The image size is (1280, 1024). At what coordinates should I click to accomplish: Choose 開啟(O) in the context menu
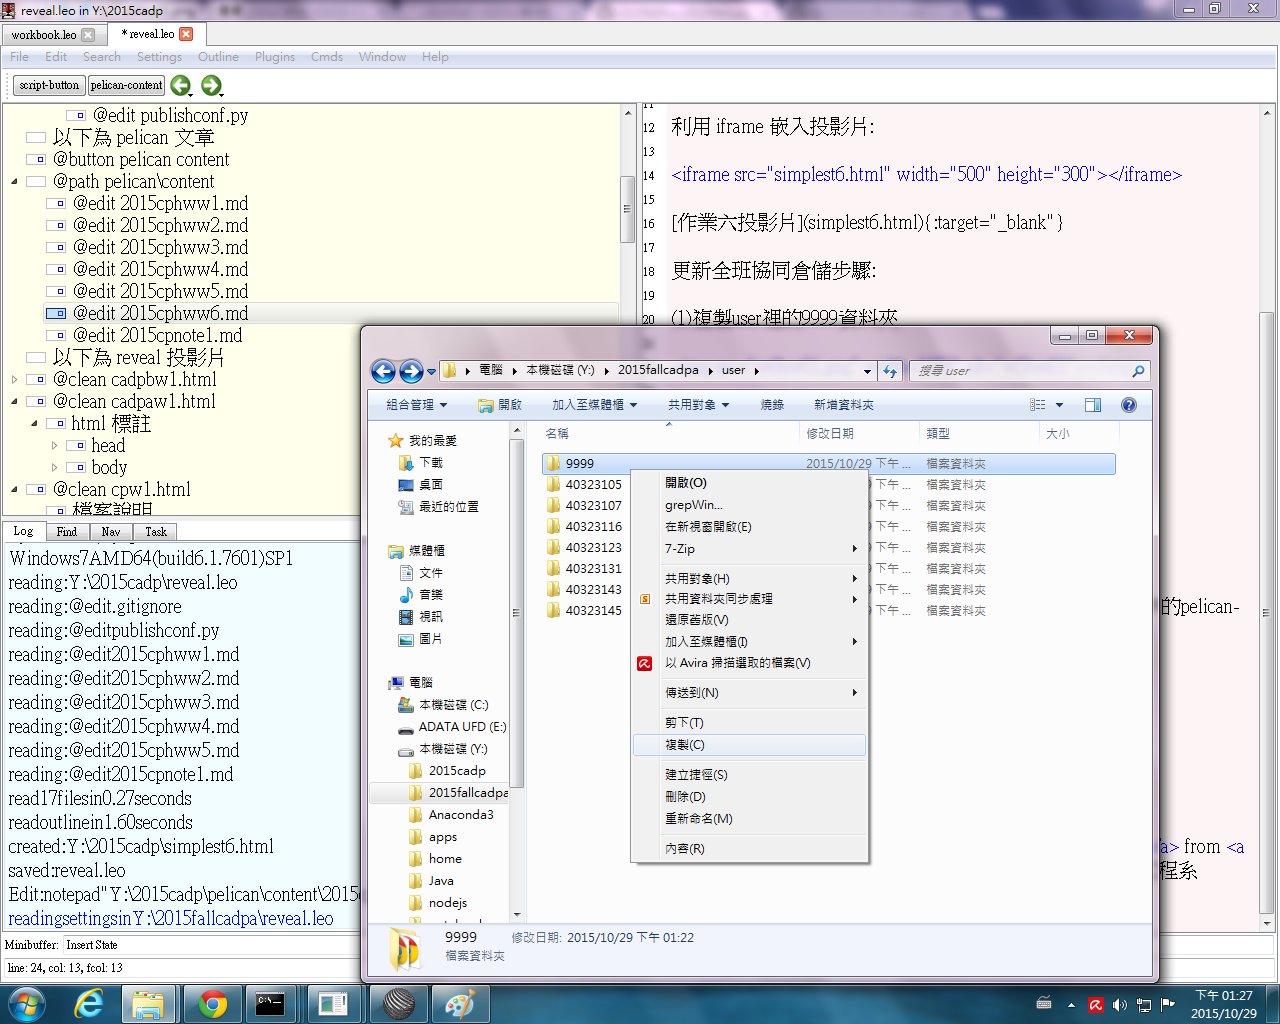click(750, 483)
